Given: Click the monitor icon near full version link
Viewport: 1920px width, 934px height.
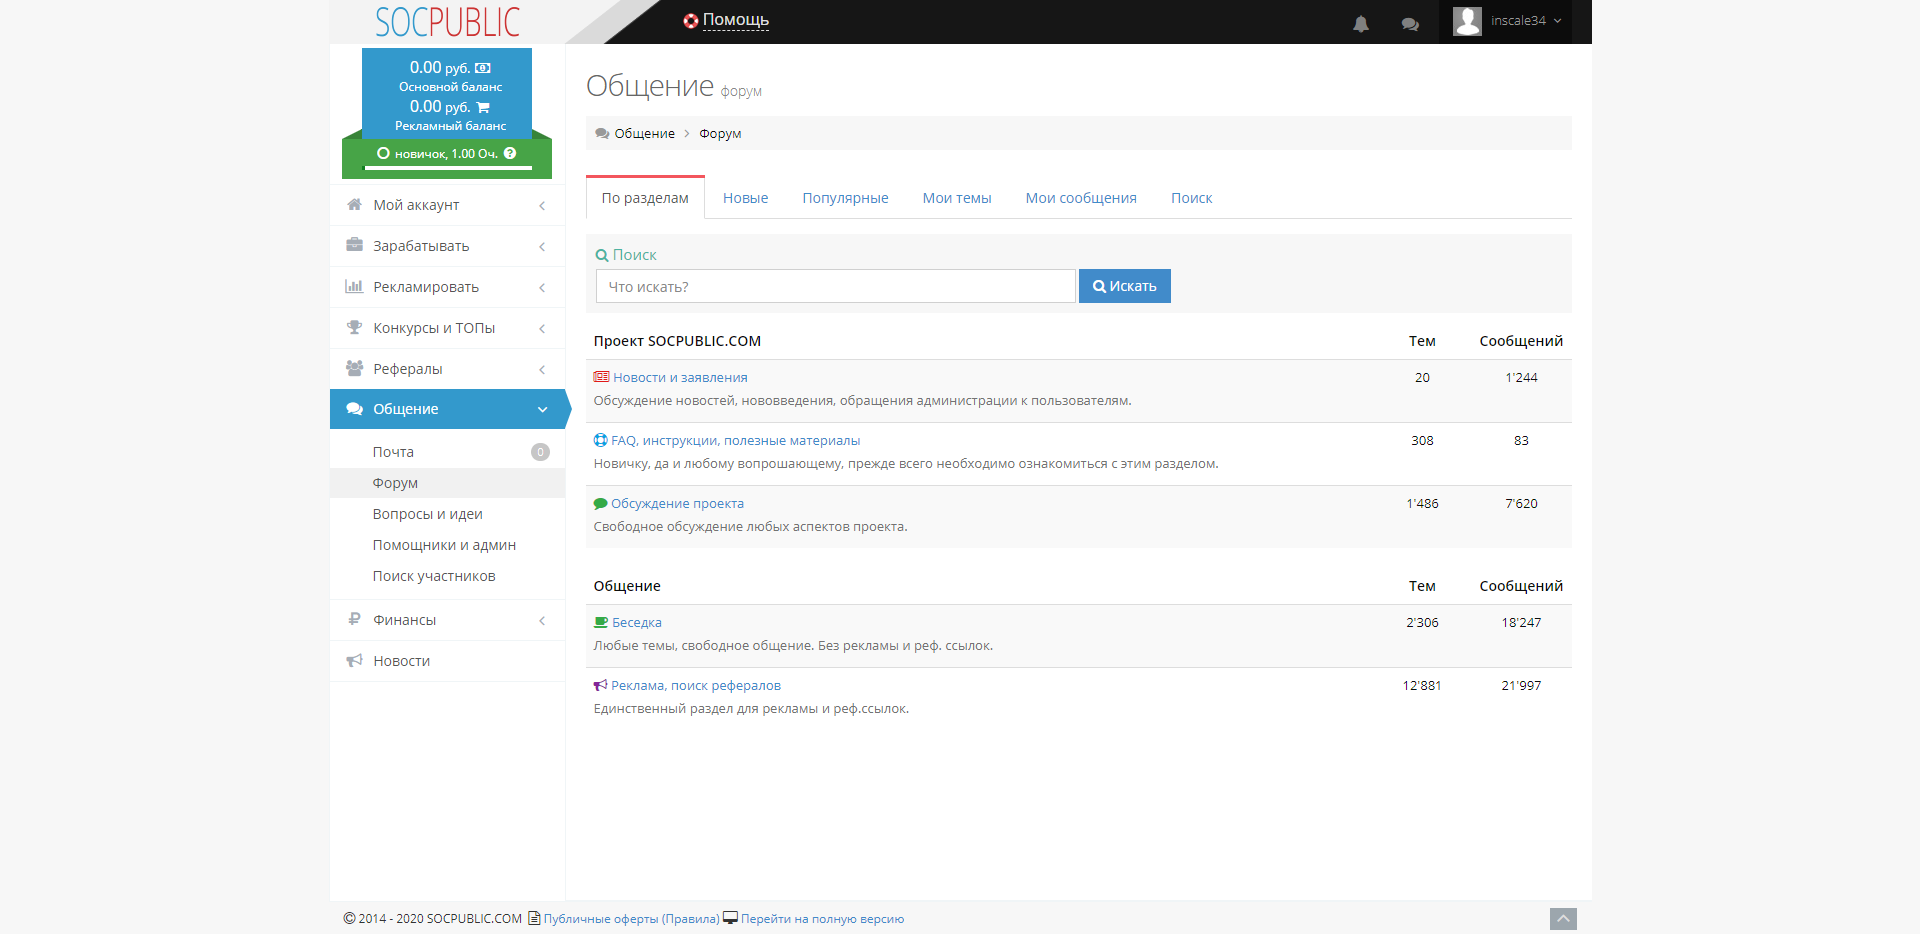Looking at the screenshot, I should tap(731, 918).
